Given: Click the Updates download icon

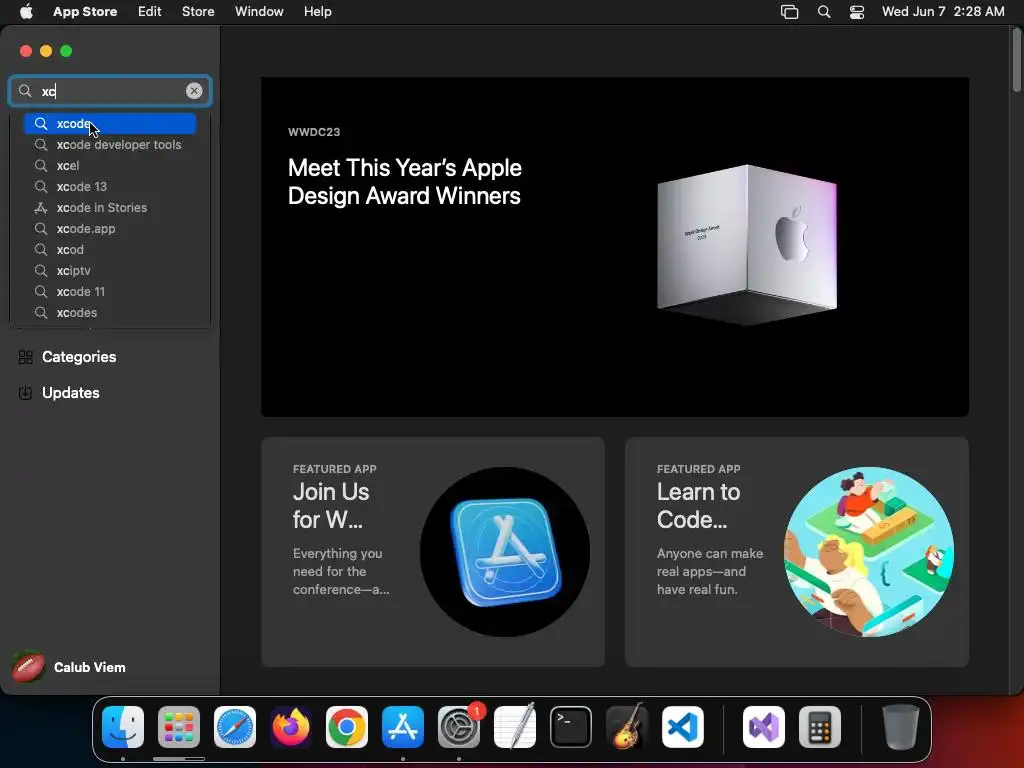Looking at the screenshot, I should [x=25, y=392].
